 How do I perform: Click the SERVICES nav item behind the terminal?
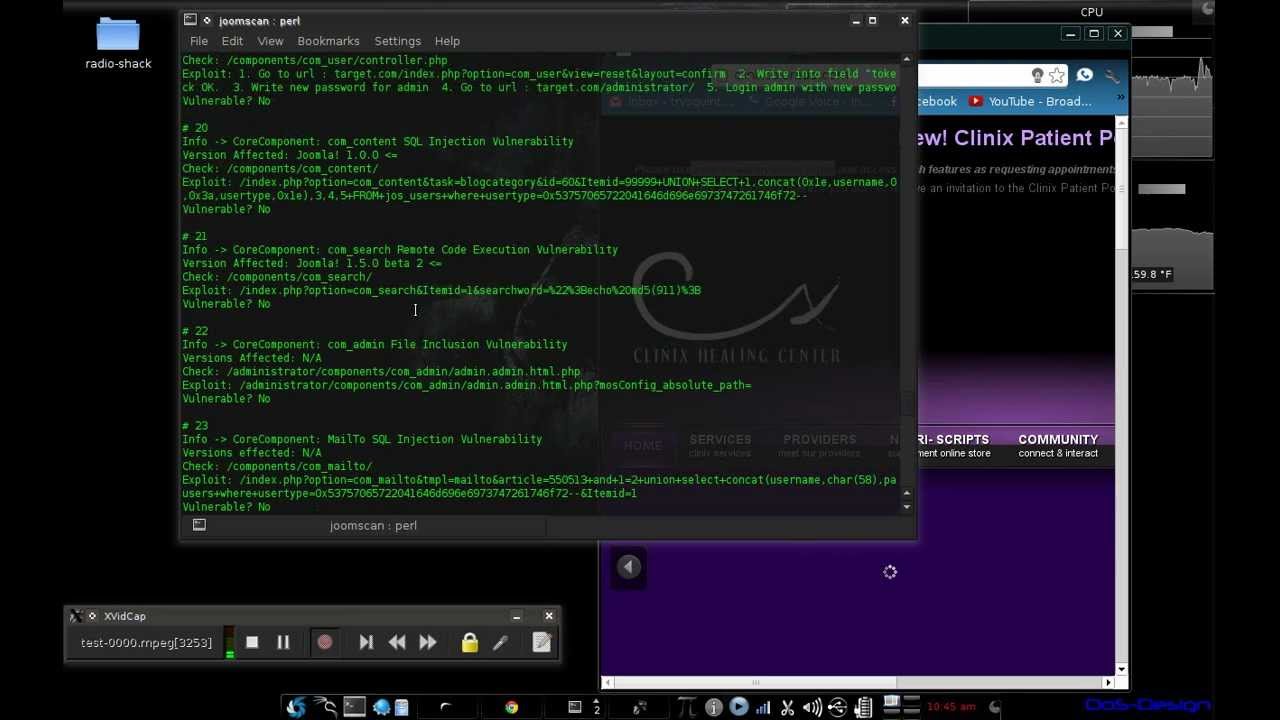720,446
